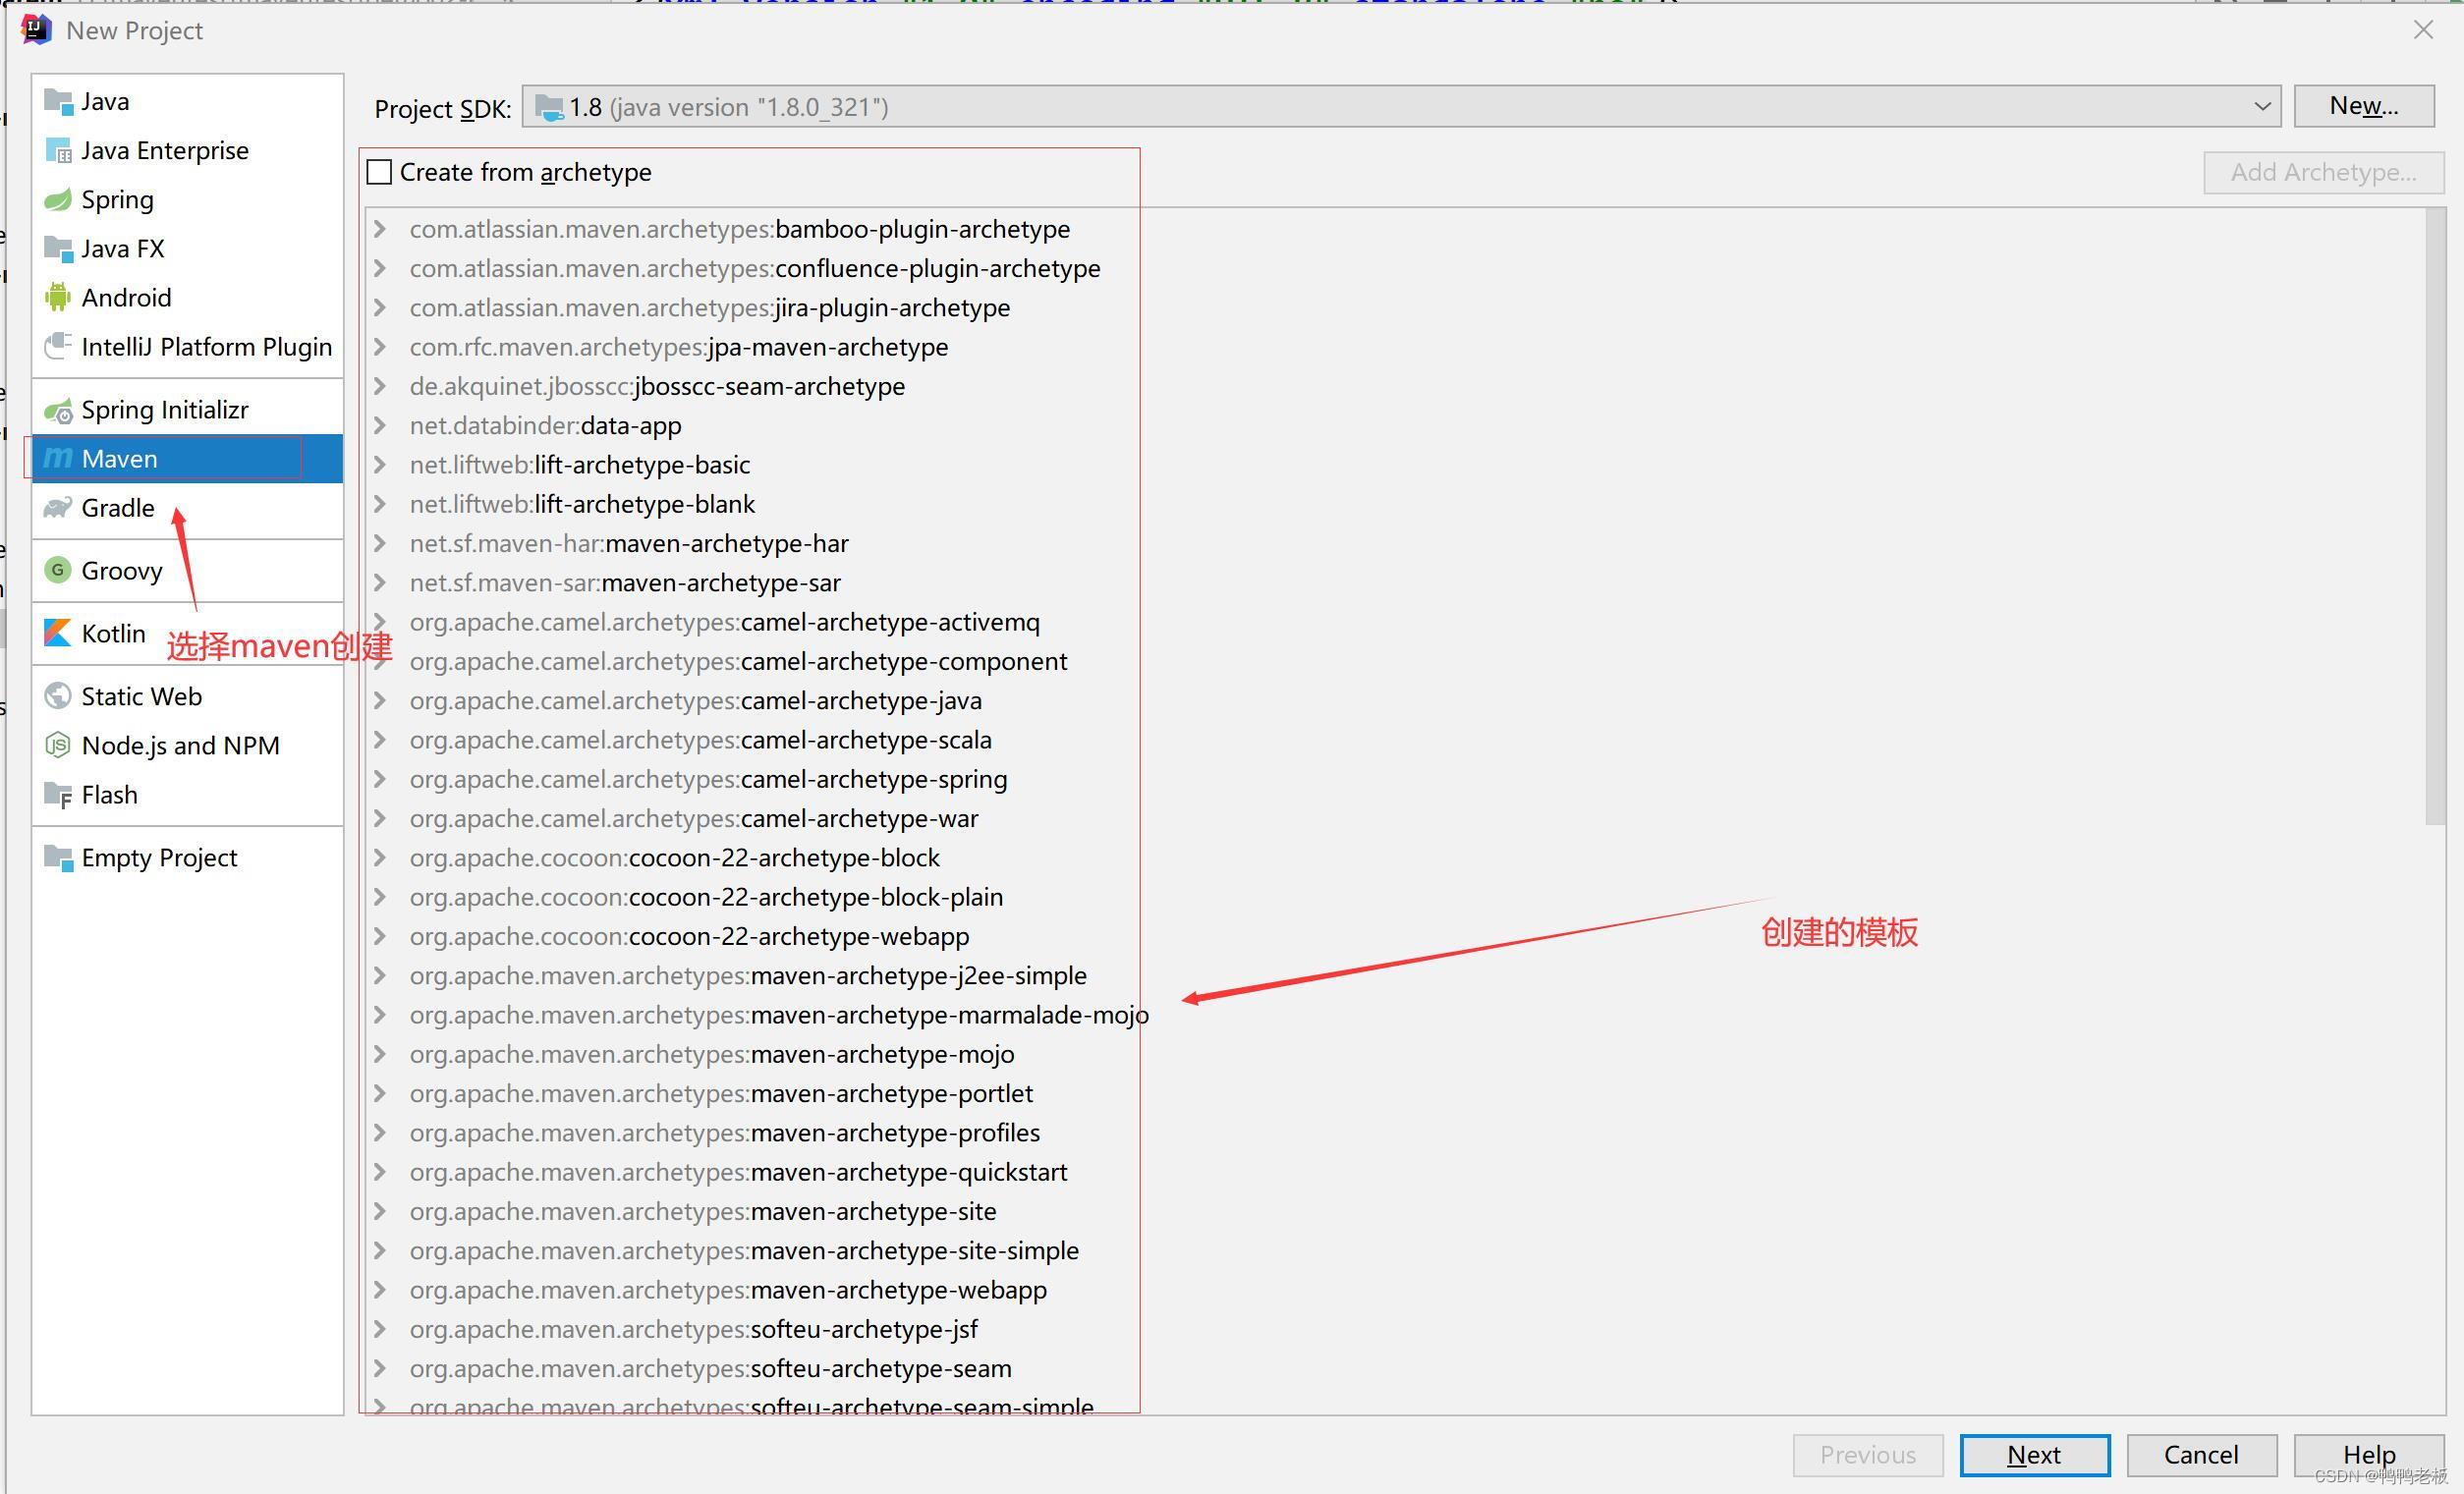Select Java Enterprise project type
The width and height of the screenshot is (2464, 1494).
[164, 151]
